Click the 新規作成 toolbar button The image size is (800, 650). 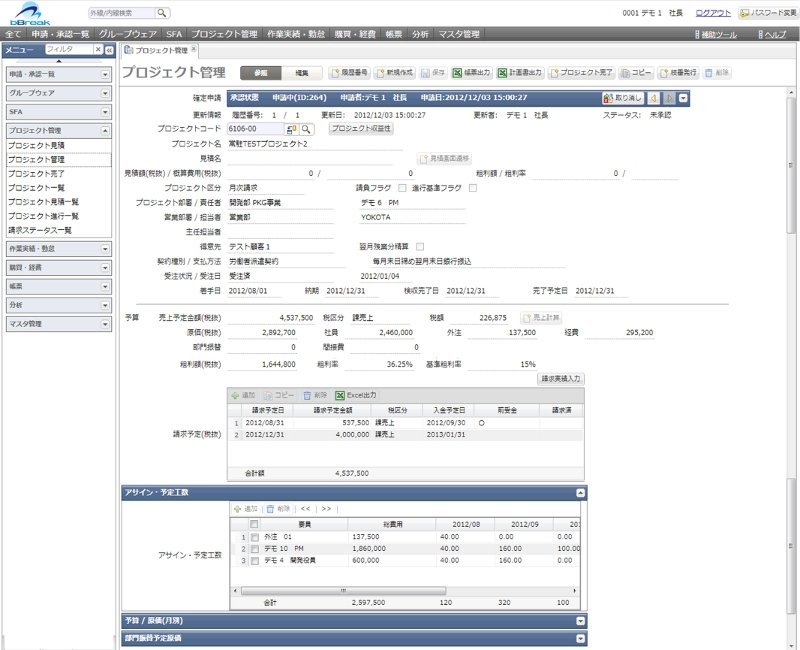394,73
